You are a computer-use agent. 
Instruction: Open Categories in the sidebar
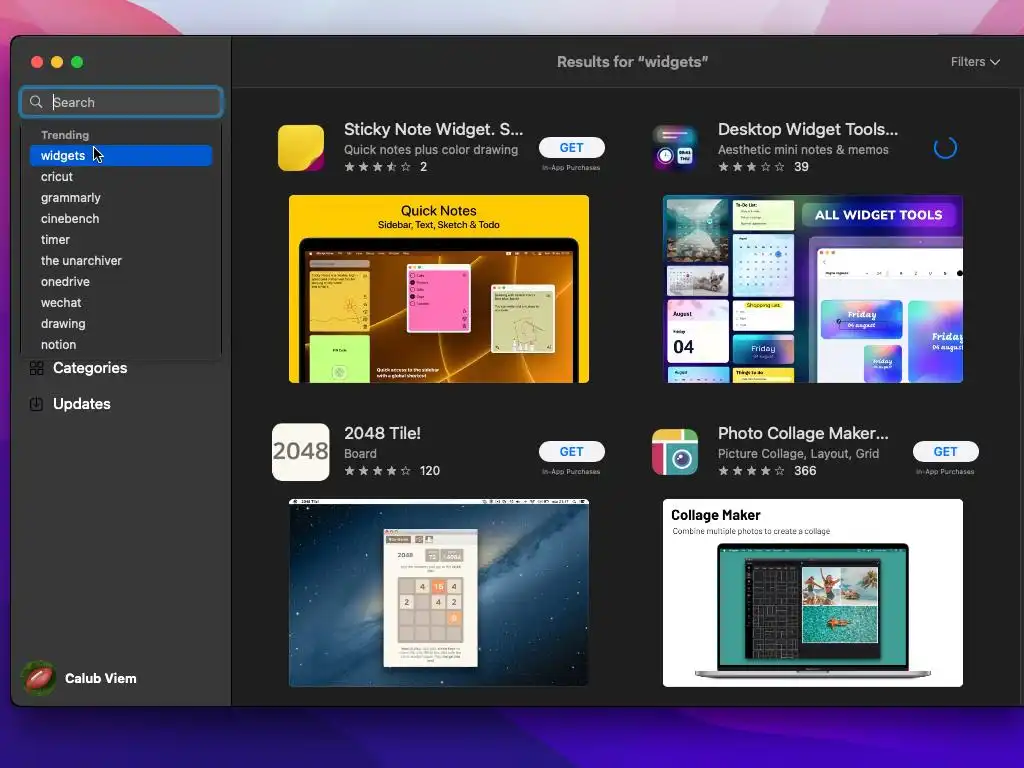click(90, 368)
